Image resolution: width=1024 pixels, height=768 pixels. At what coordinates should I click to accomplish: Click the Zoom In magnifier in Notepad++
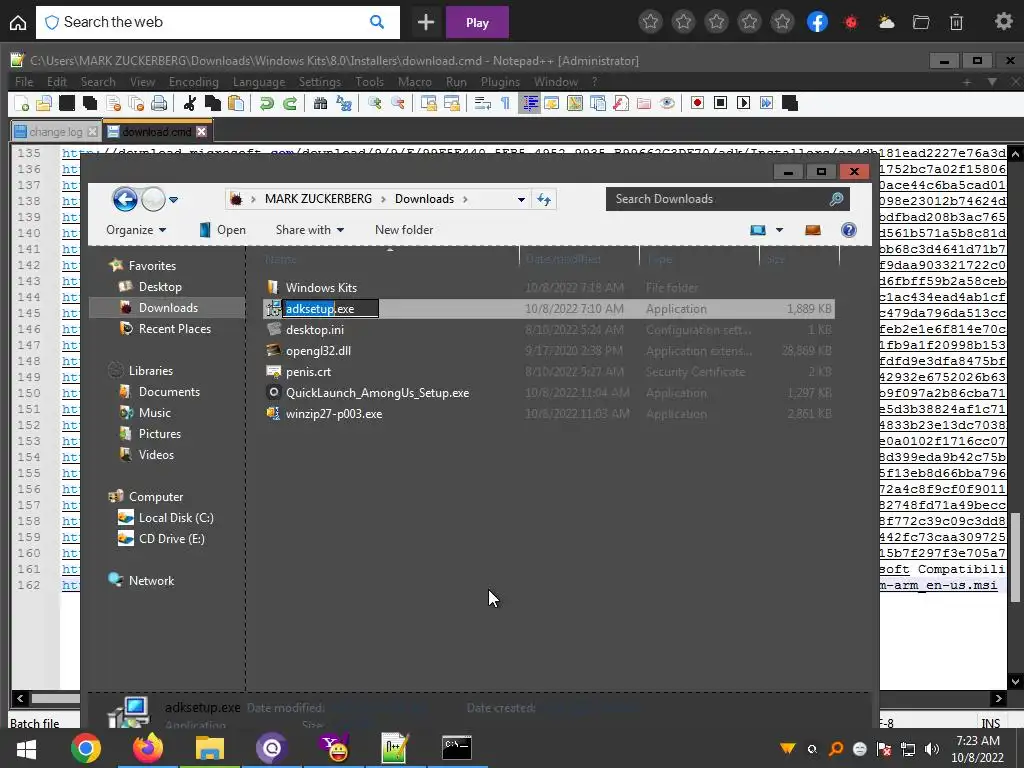coord(375,103)
